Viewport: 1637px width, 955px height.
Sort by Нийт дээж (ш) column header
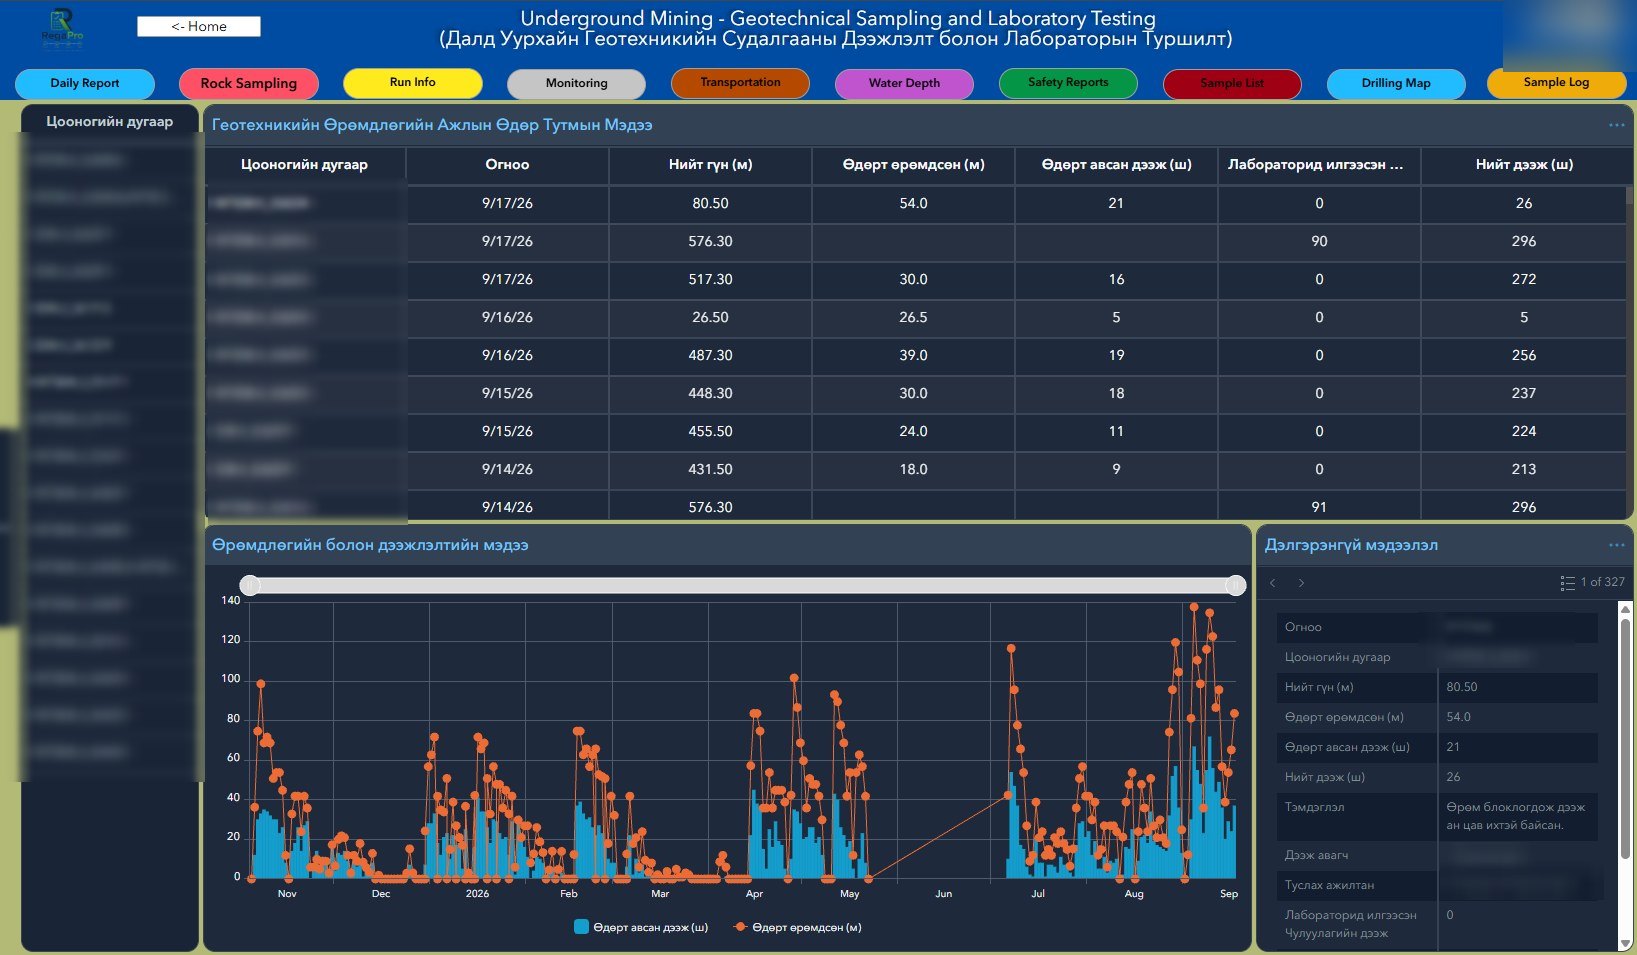[1524, 165]
